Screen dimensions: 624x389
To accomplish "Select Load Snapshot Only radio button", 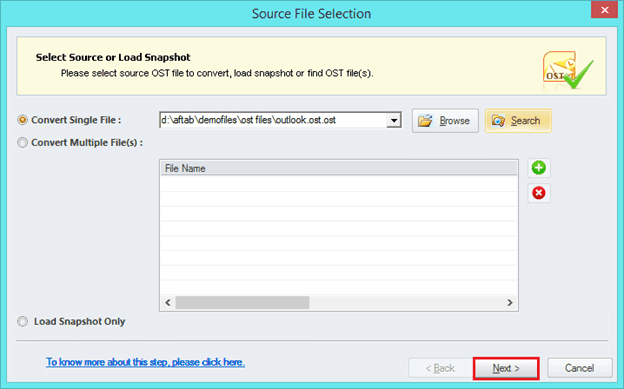I will click(x=22, y=321).
